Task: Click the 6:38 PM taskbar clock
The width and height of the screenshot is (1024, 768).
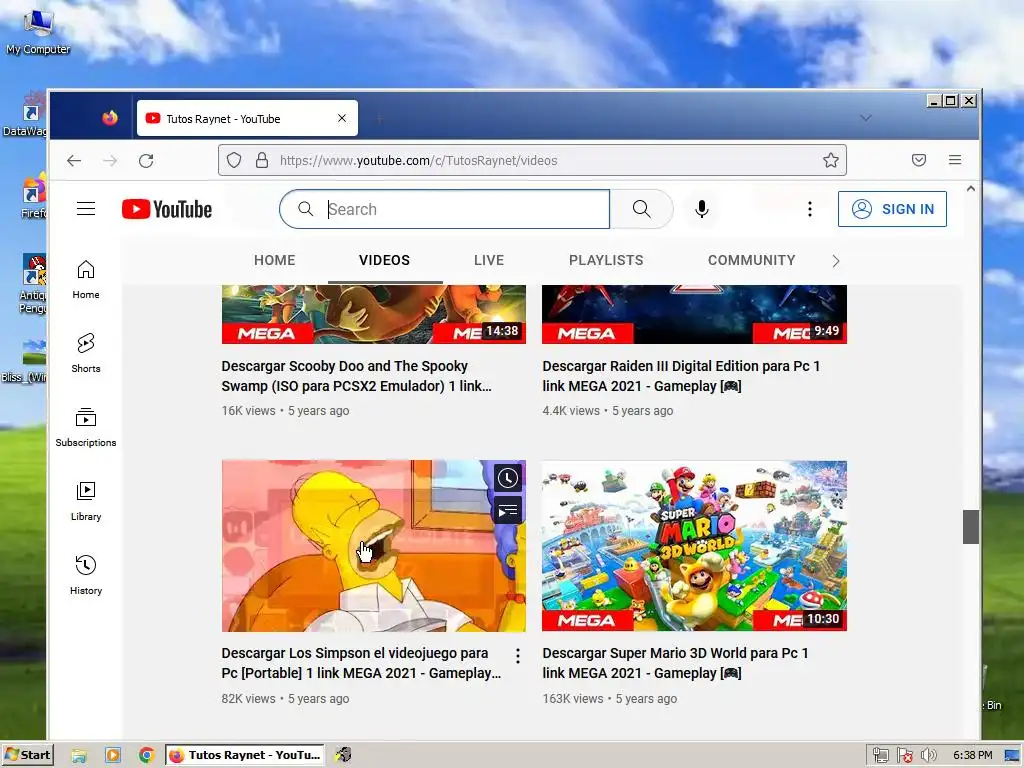Action: (x=972, y=756)
